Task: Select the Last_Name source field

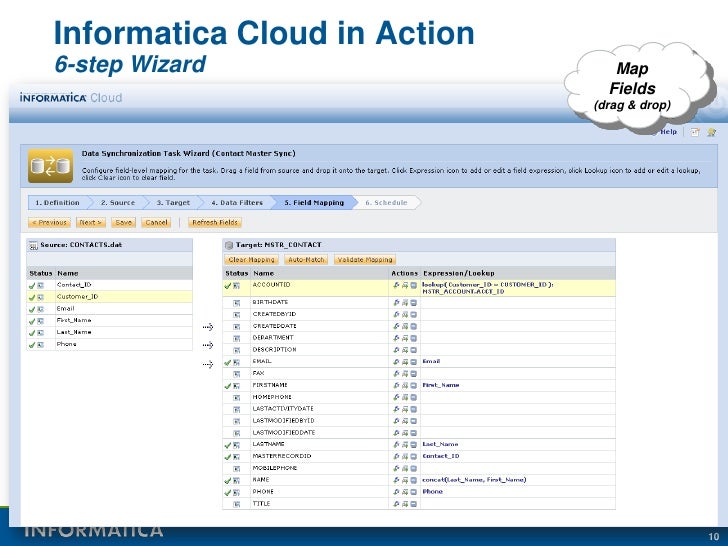Action: pyautogui.click(x=110, y=332)
